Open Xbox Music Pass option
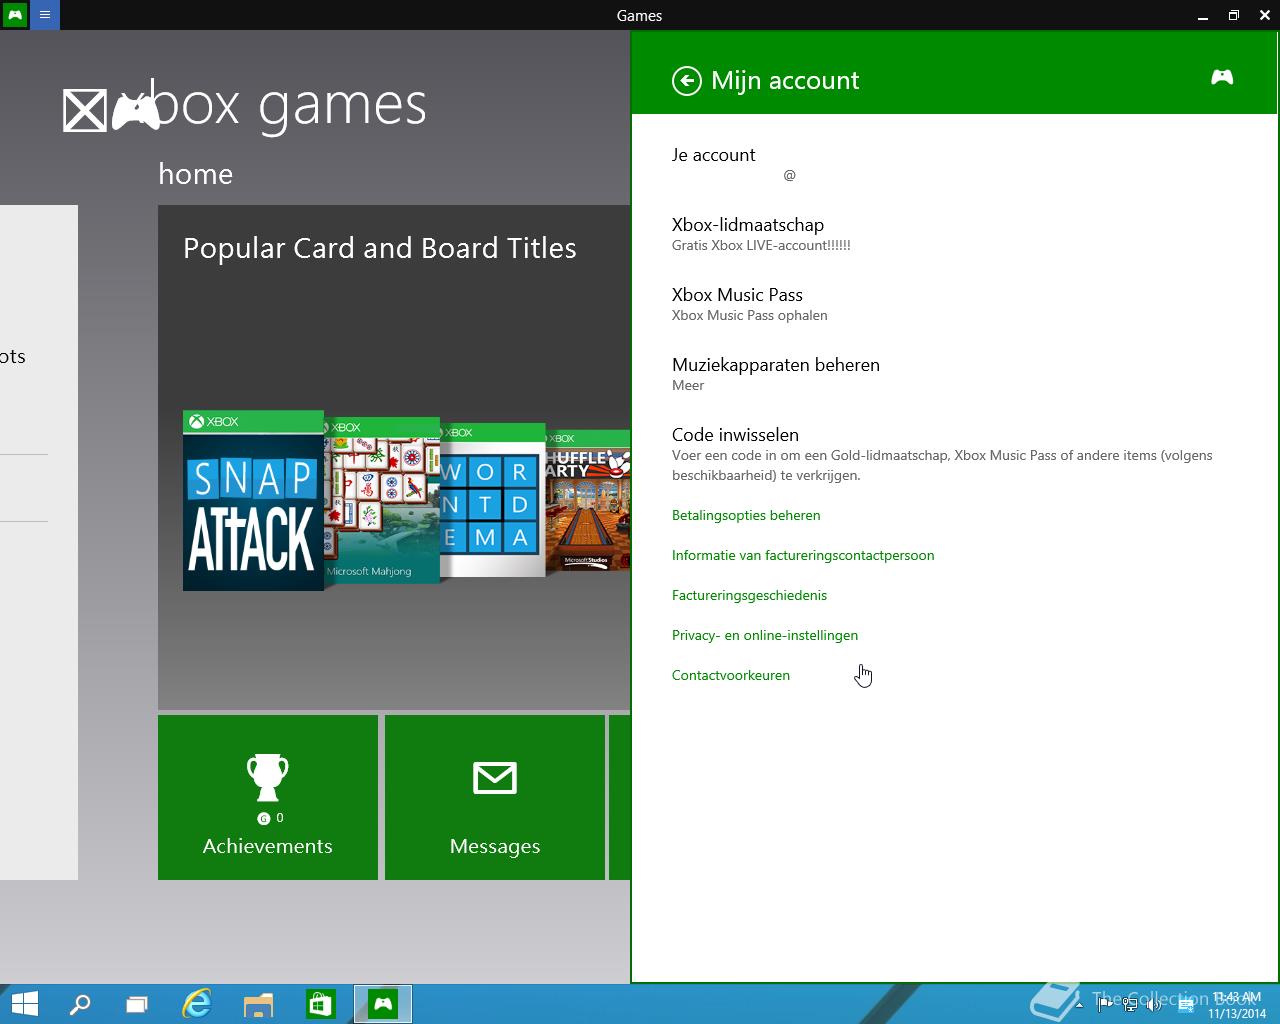The width and height of the screenshot is (1280, 1024). coord(737,295)
